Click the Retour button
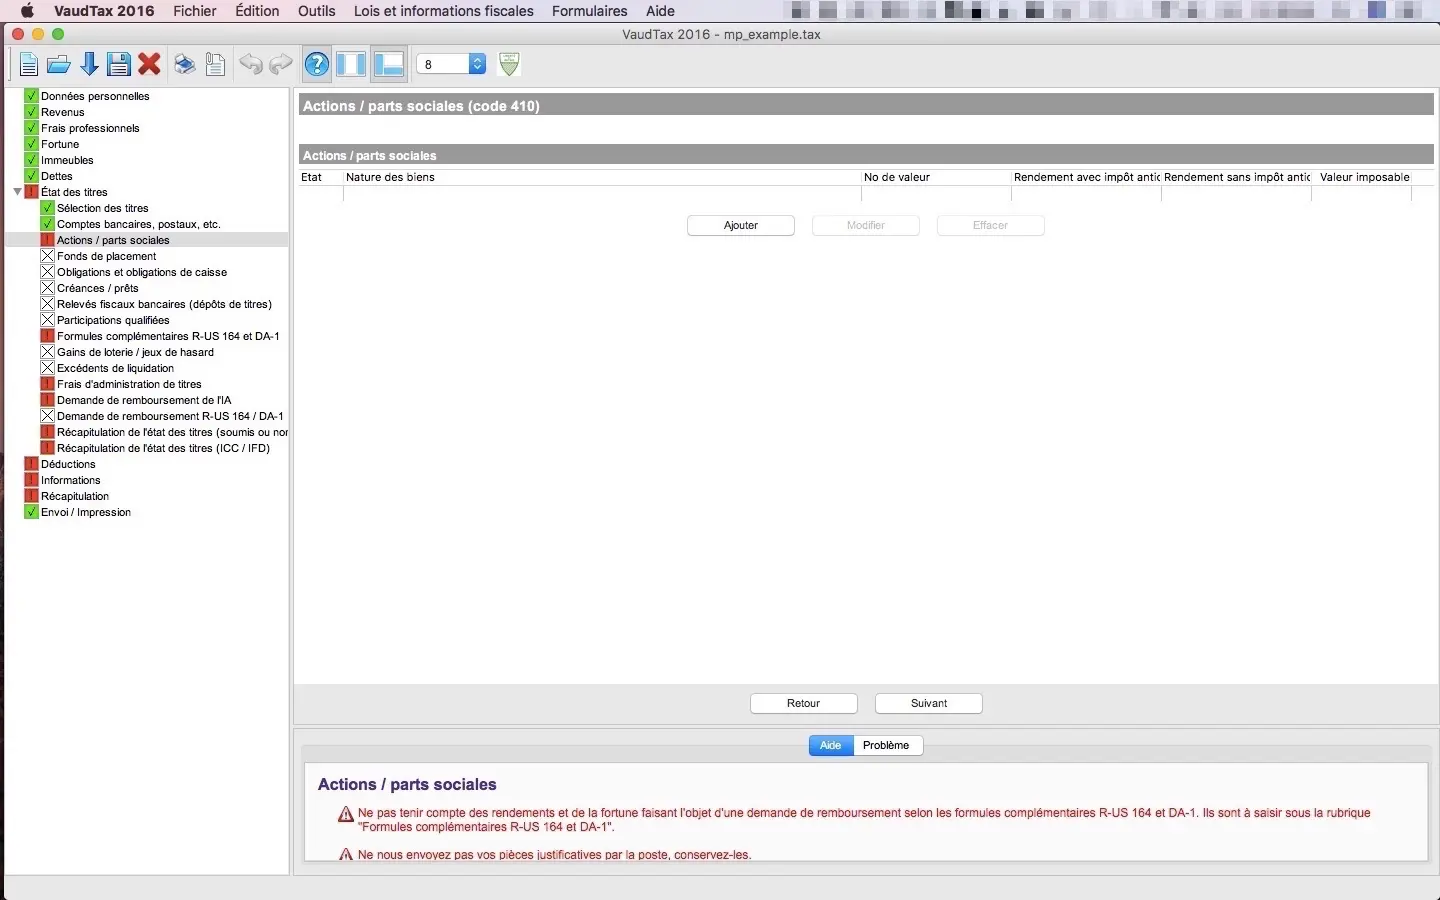 804,704
